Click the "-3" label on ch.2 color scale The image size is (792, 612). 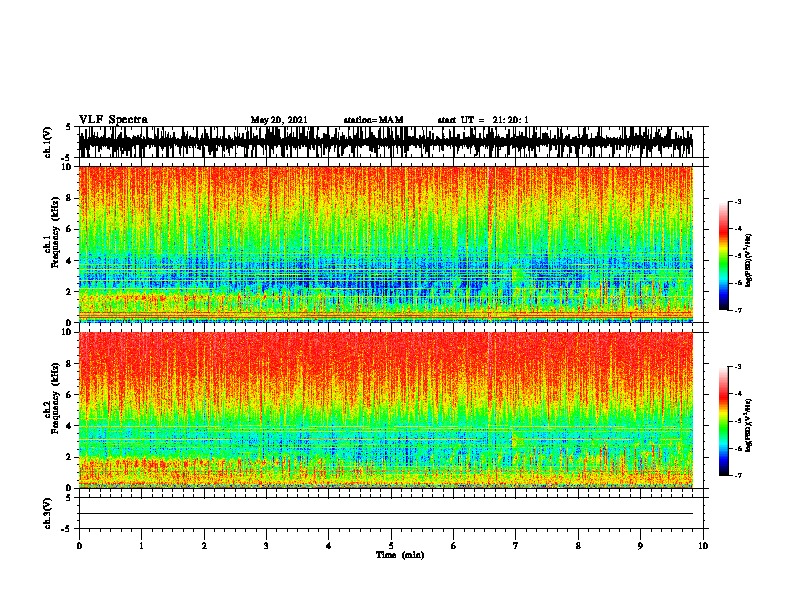737,367
